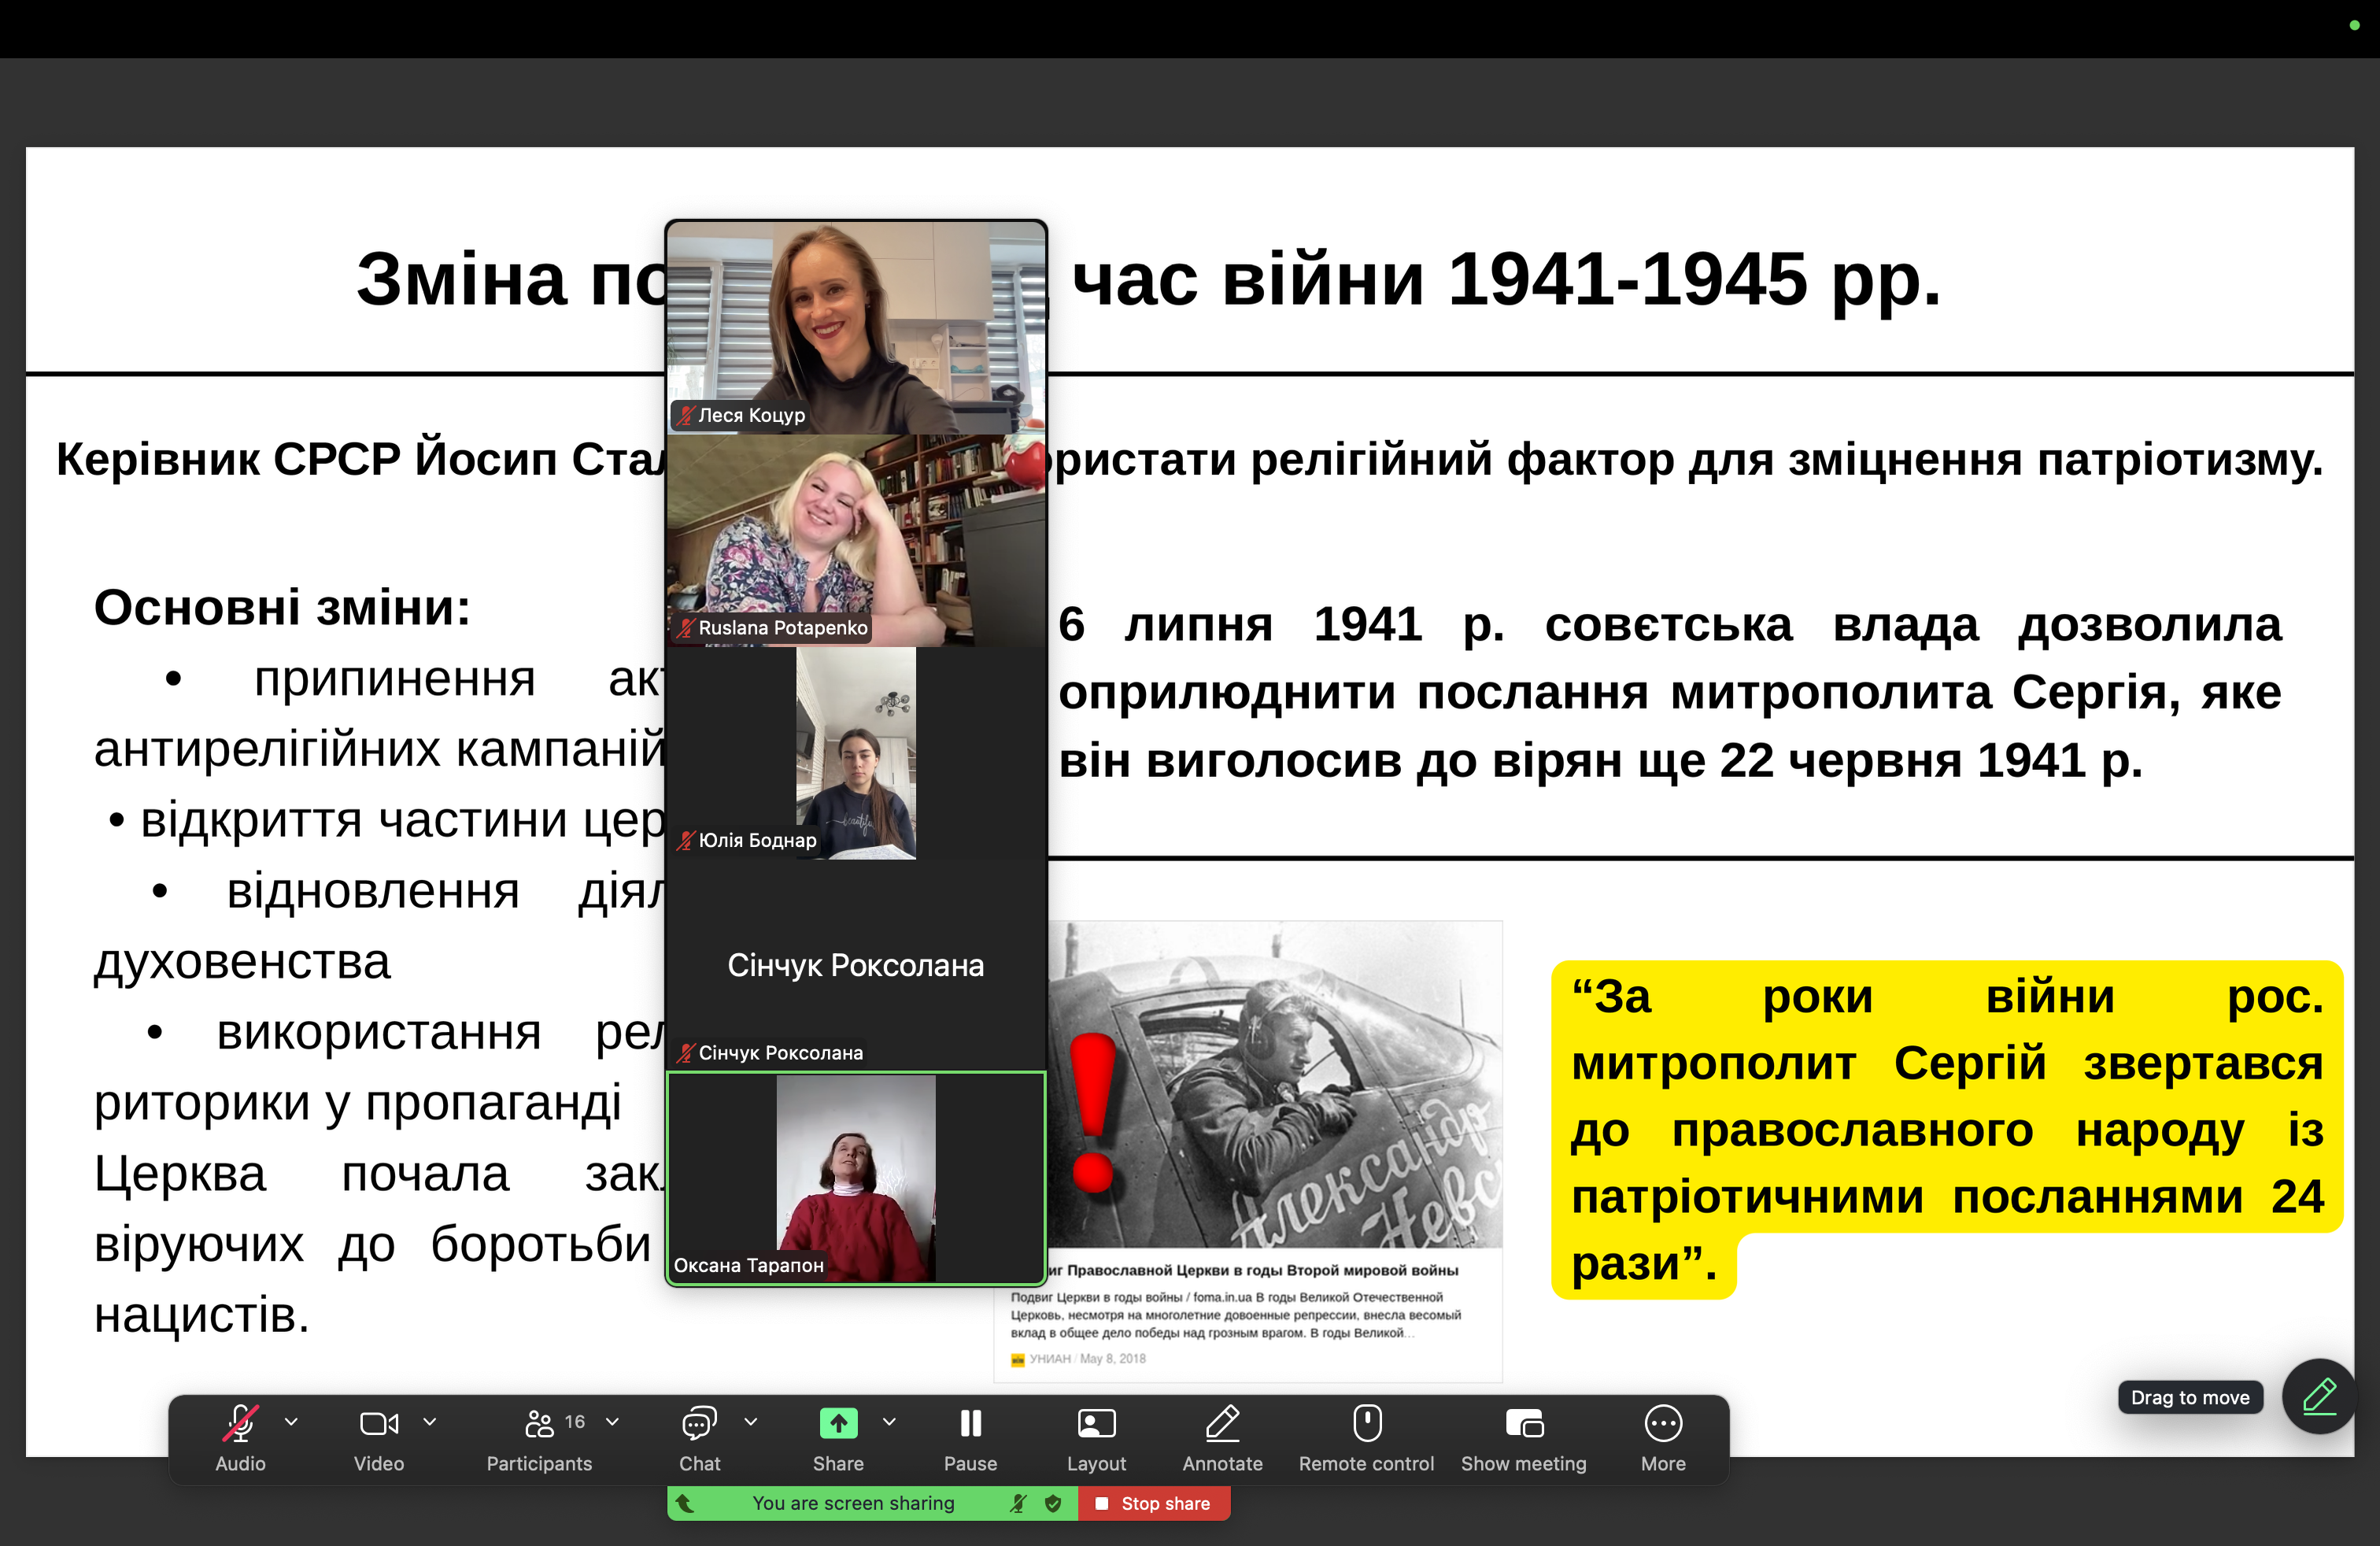
Task: Unmute the microphone with the Audio icon
Action: (x=240, y=1423)
